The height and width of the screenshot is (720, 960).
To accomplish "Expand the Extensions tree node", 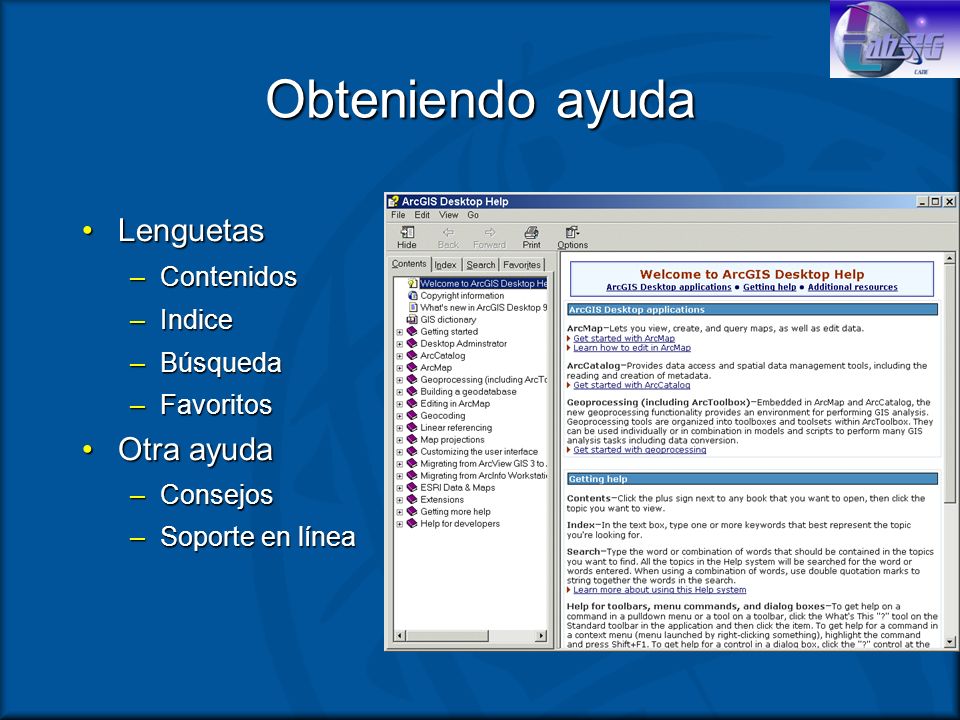I will [399, 500].
